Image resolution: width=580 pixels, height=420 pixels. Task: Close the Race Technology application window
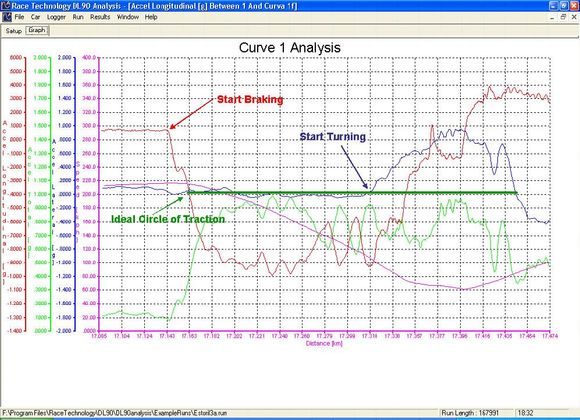click(x=574, y=6)
